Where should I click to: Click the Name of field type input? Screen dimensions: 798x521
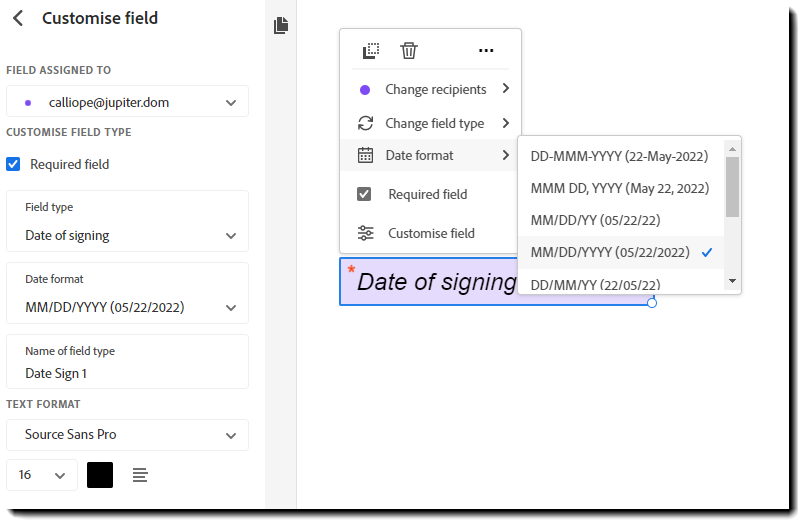[127, 373]
